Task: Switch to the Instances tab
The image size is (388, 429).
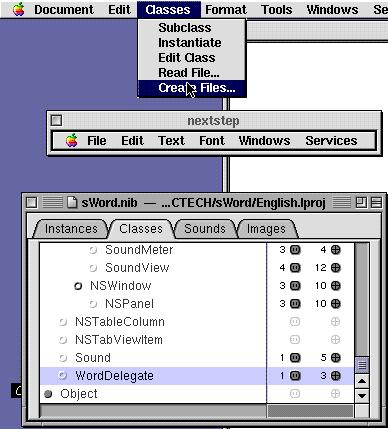Action: coord(71,229)
